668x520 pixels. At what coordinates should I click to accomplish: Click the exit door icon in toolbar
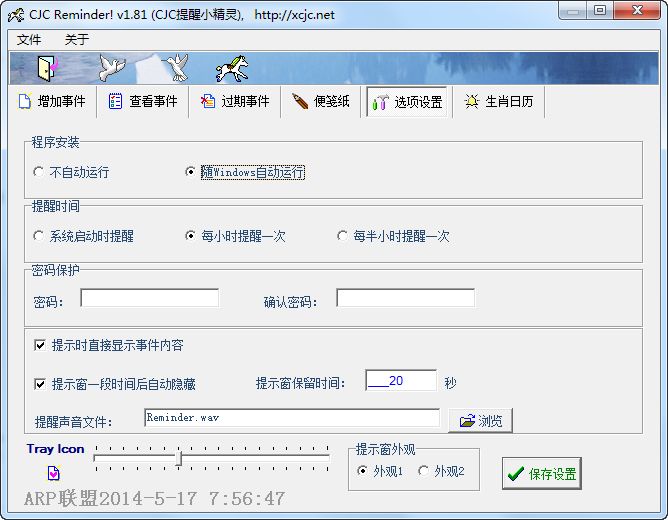tap(47, 68)
